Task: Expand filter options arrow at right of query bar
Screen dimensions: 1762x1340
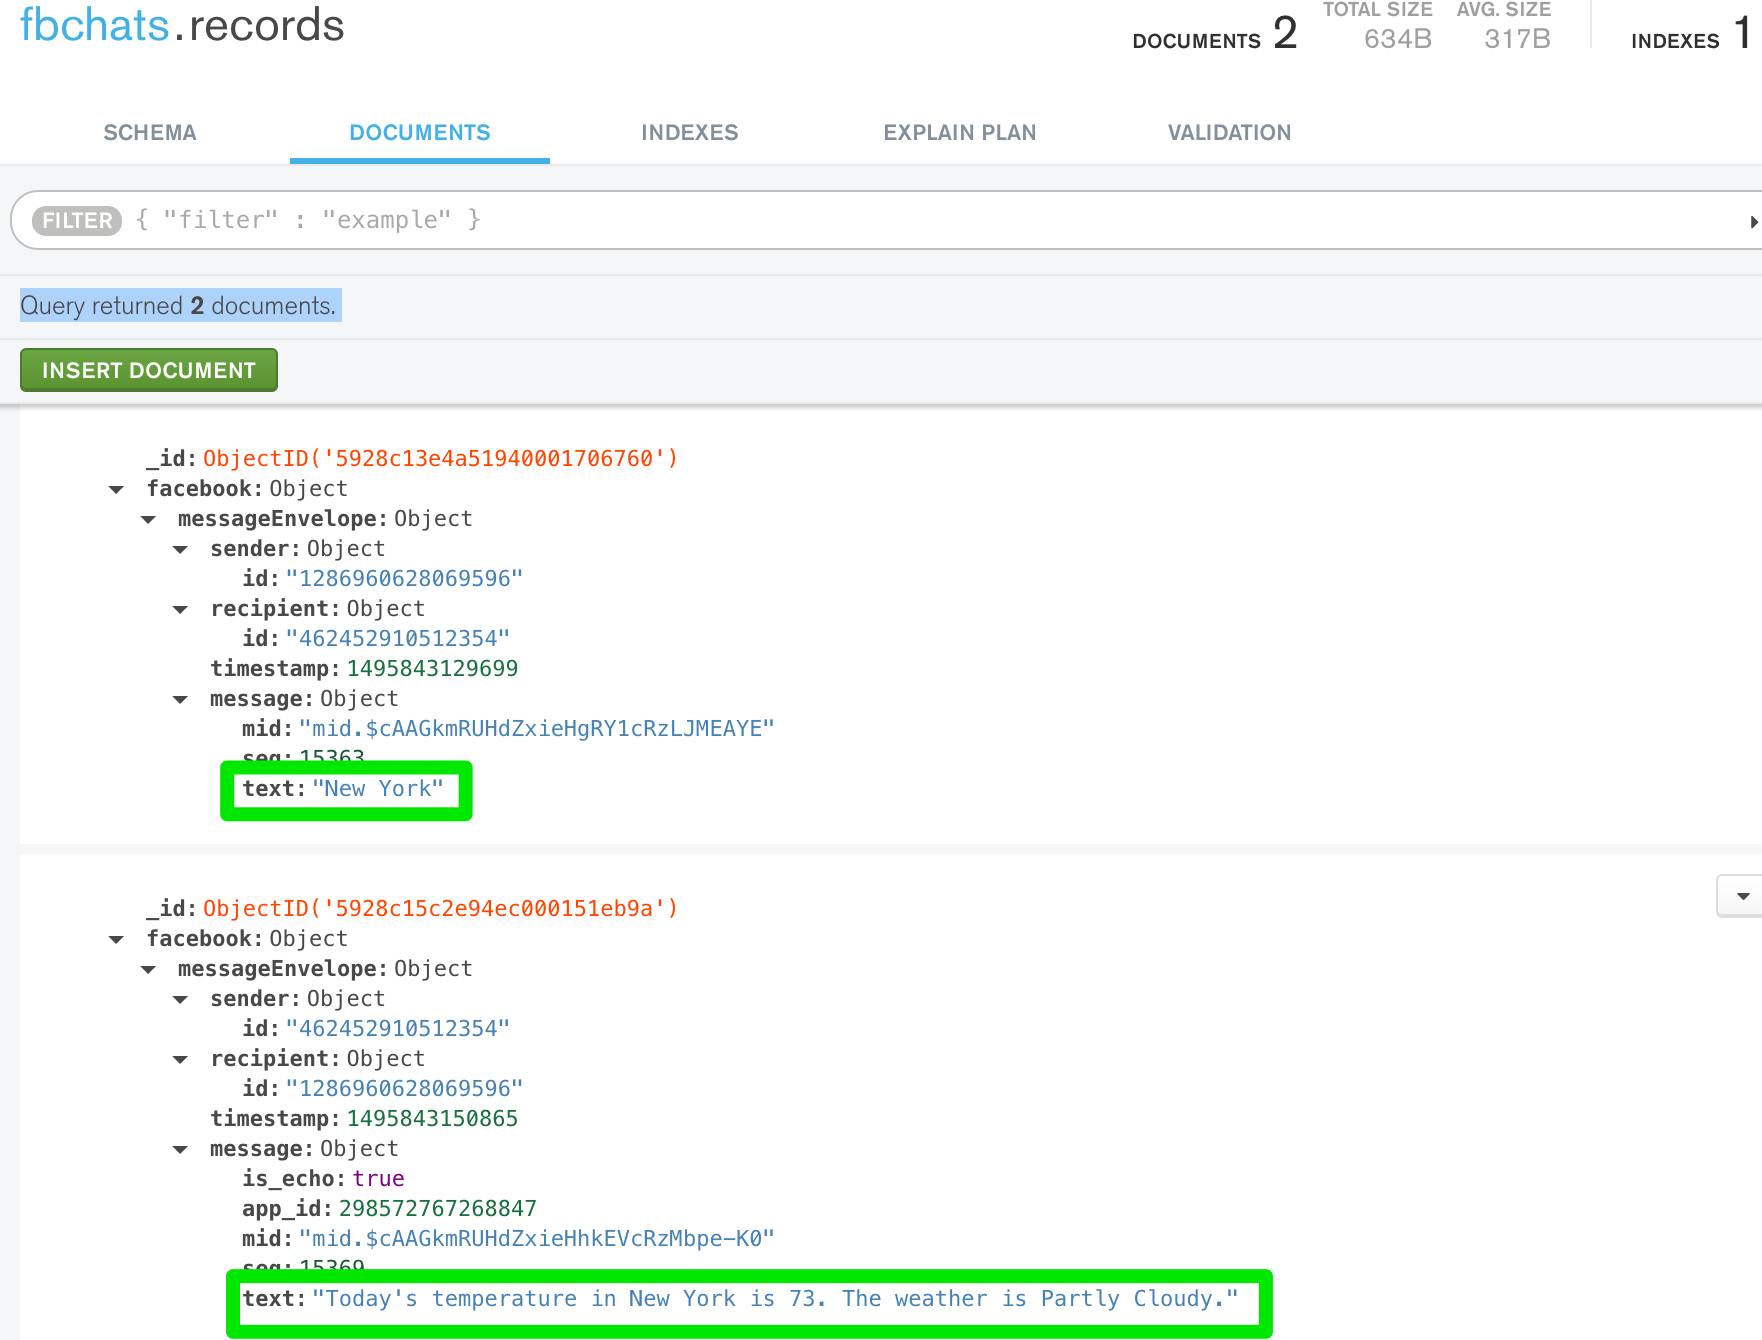Action: click(1754, 222)
